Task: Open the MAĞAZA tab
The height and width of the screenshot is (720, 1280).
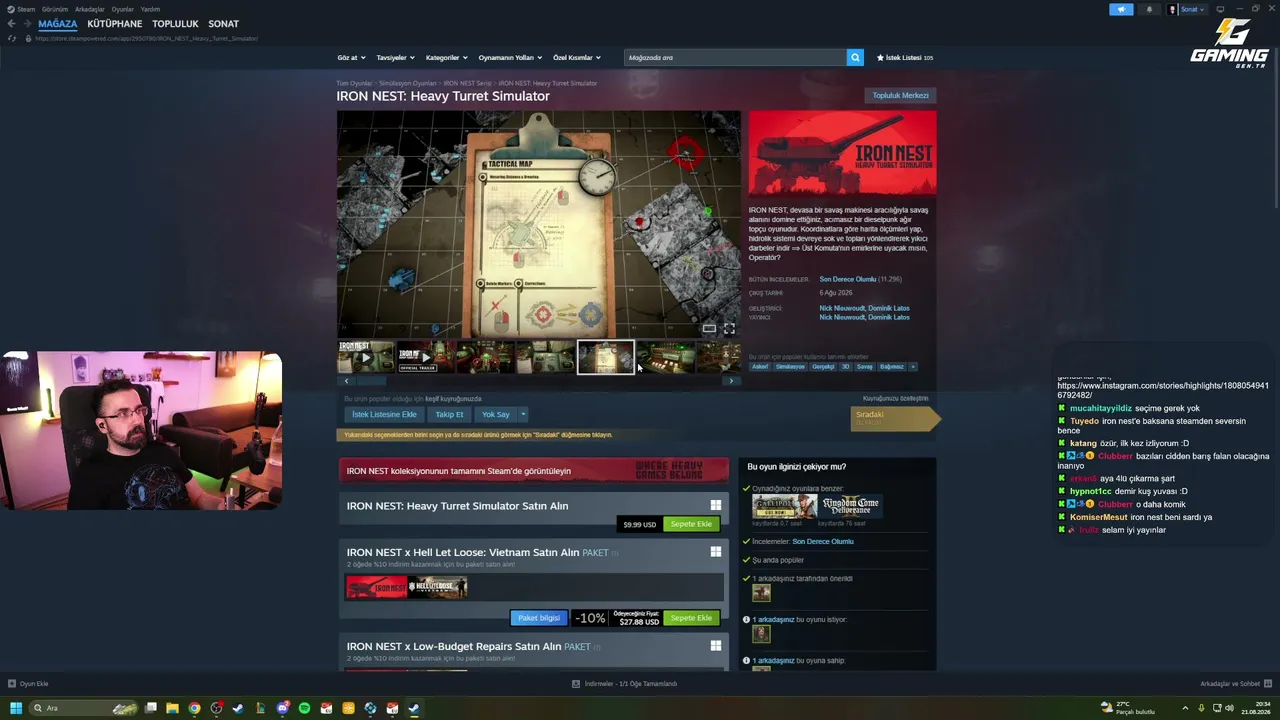Action: (58, 24)
